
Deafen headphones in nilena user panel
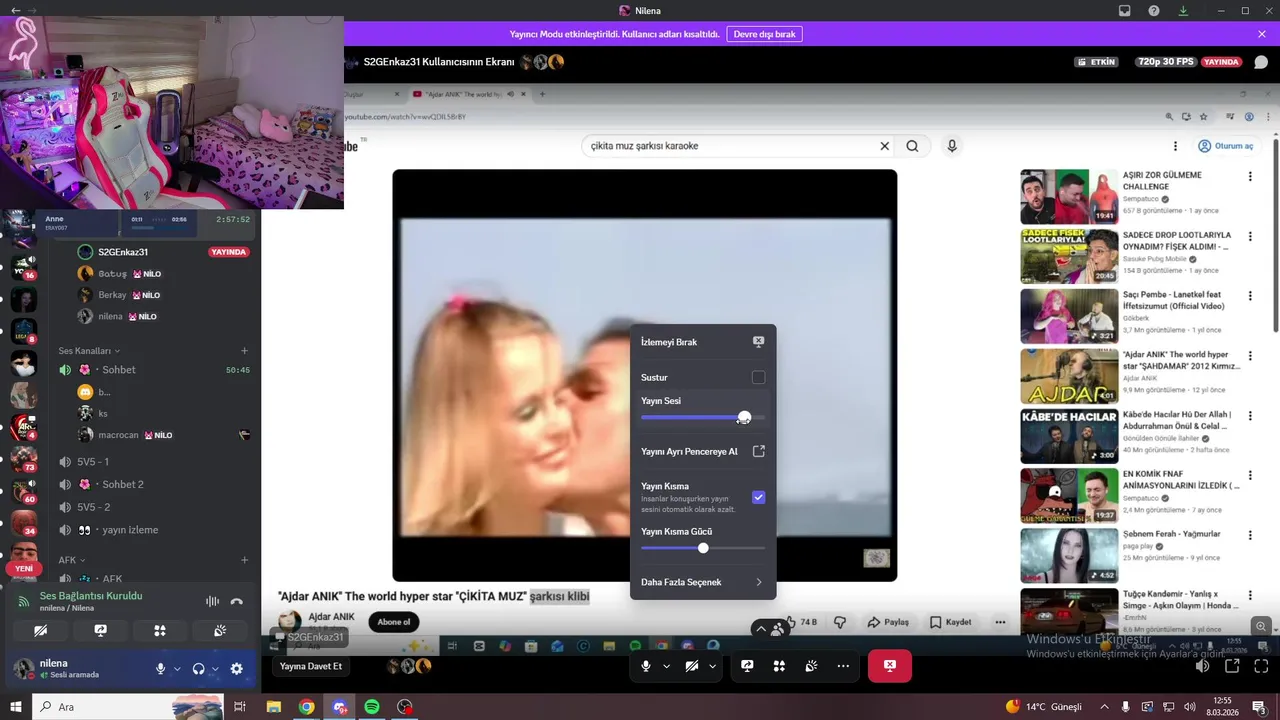tap(198, 669)
